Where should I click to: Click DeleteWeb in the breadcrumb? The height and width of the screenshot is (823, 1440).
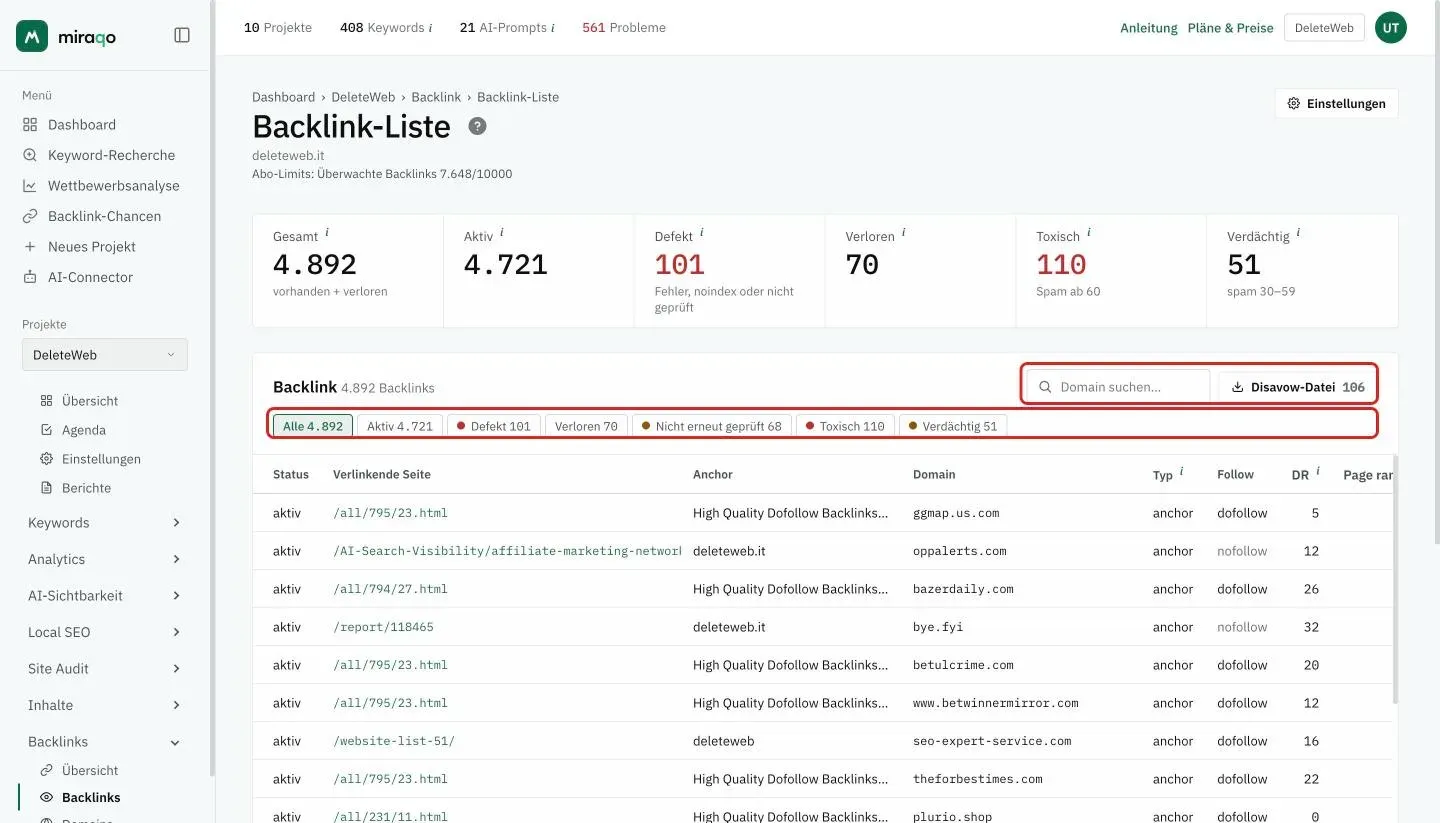tap(363, 97)
